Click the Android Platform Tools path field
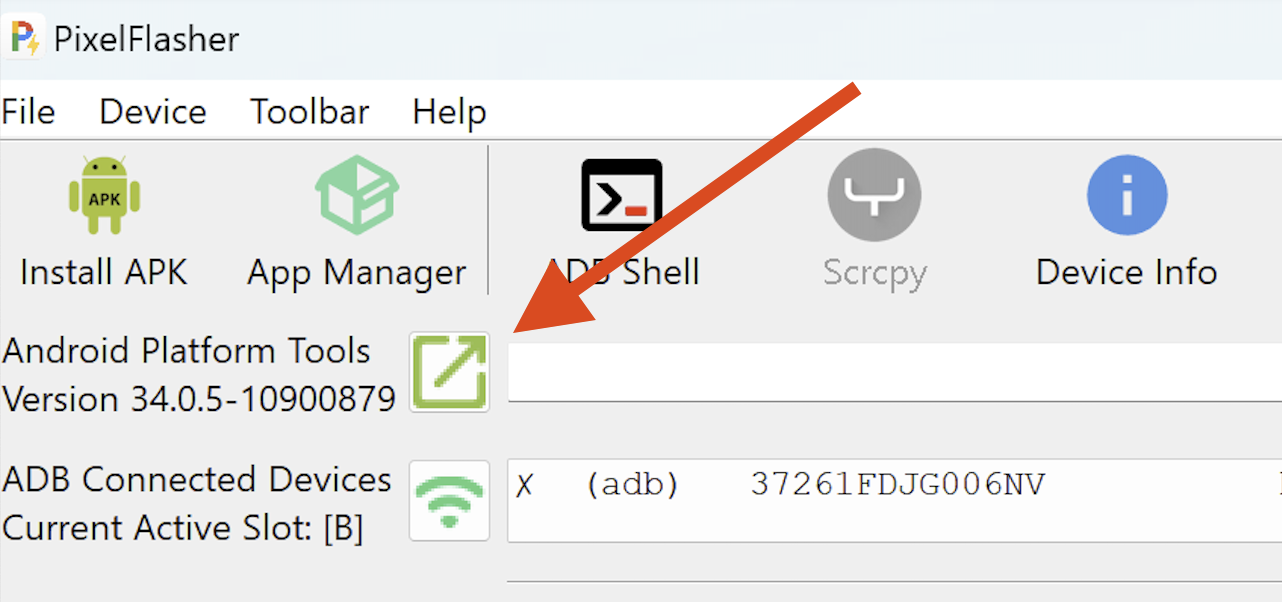The width and height of the screenshot is (1282, 602). pyautogui.click(x=894, y=371)
